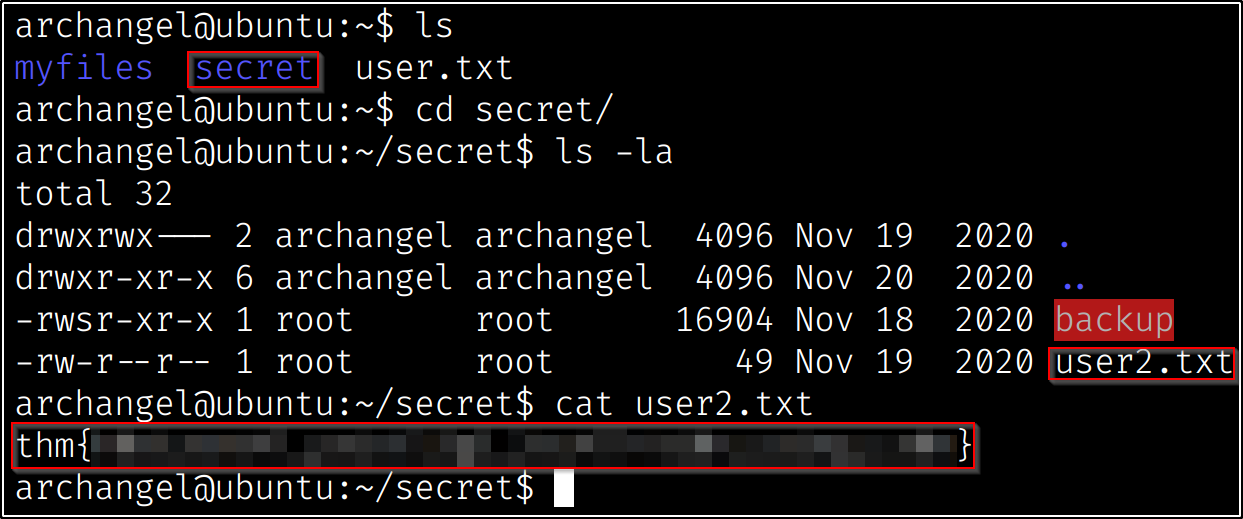Viewport: 1243px width, 519px height.
Task: Click user2.txt in the directory listing
Action: (x=1143, y=363)
